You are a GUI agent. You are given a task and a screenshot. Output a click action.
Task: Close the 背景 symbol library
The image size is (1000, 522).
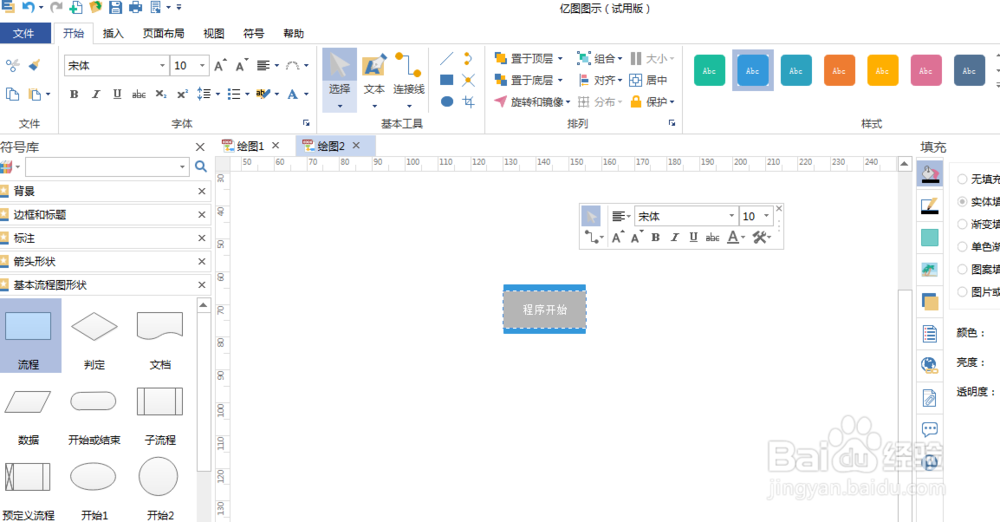[202, 191]
